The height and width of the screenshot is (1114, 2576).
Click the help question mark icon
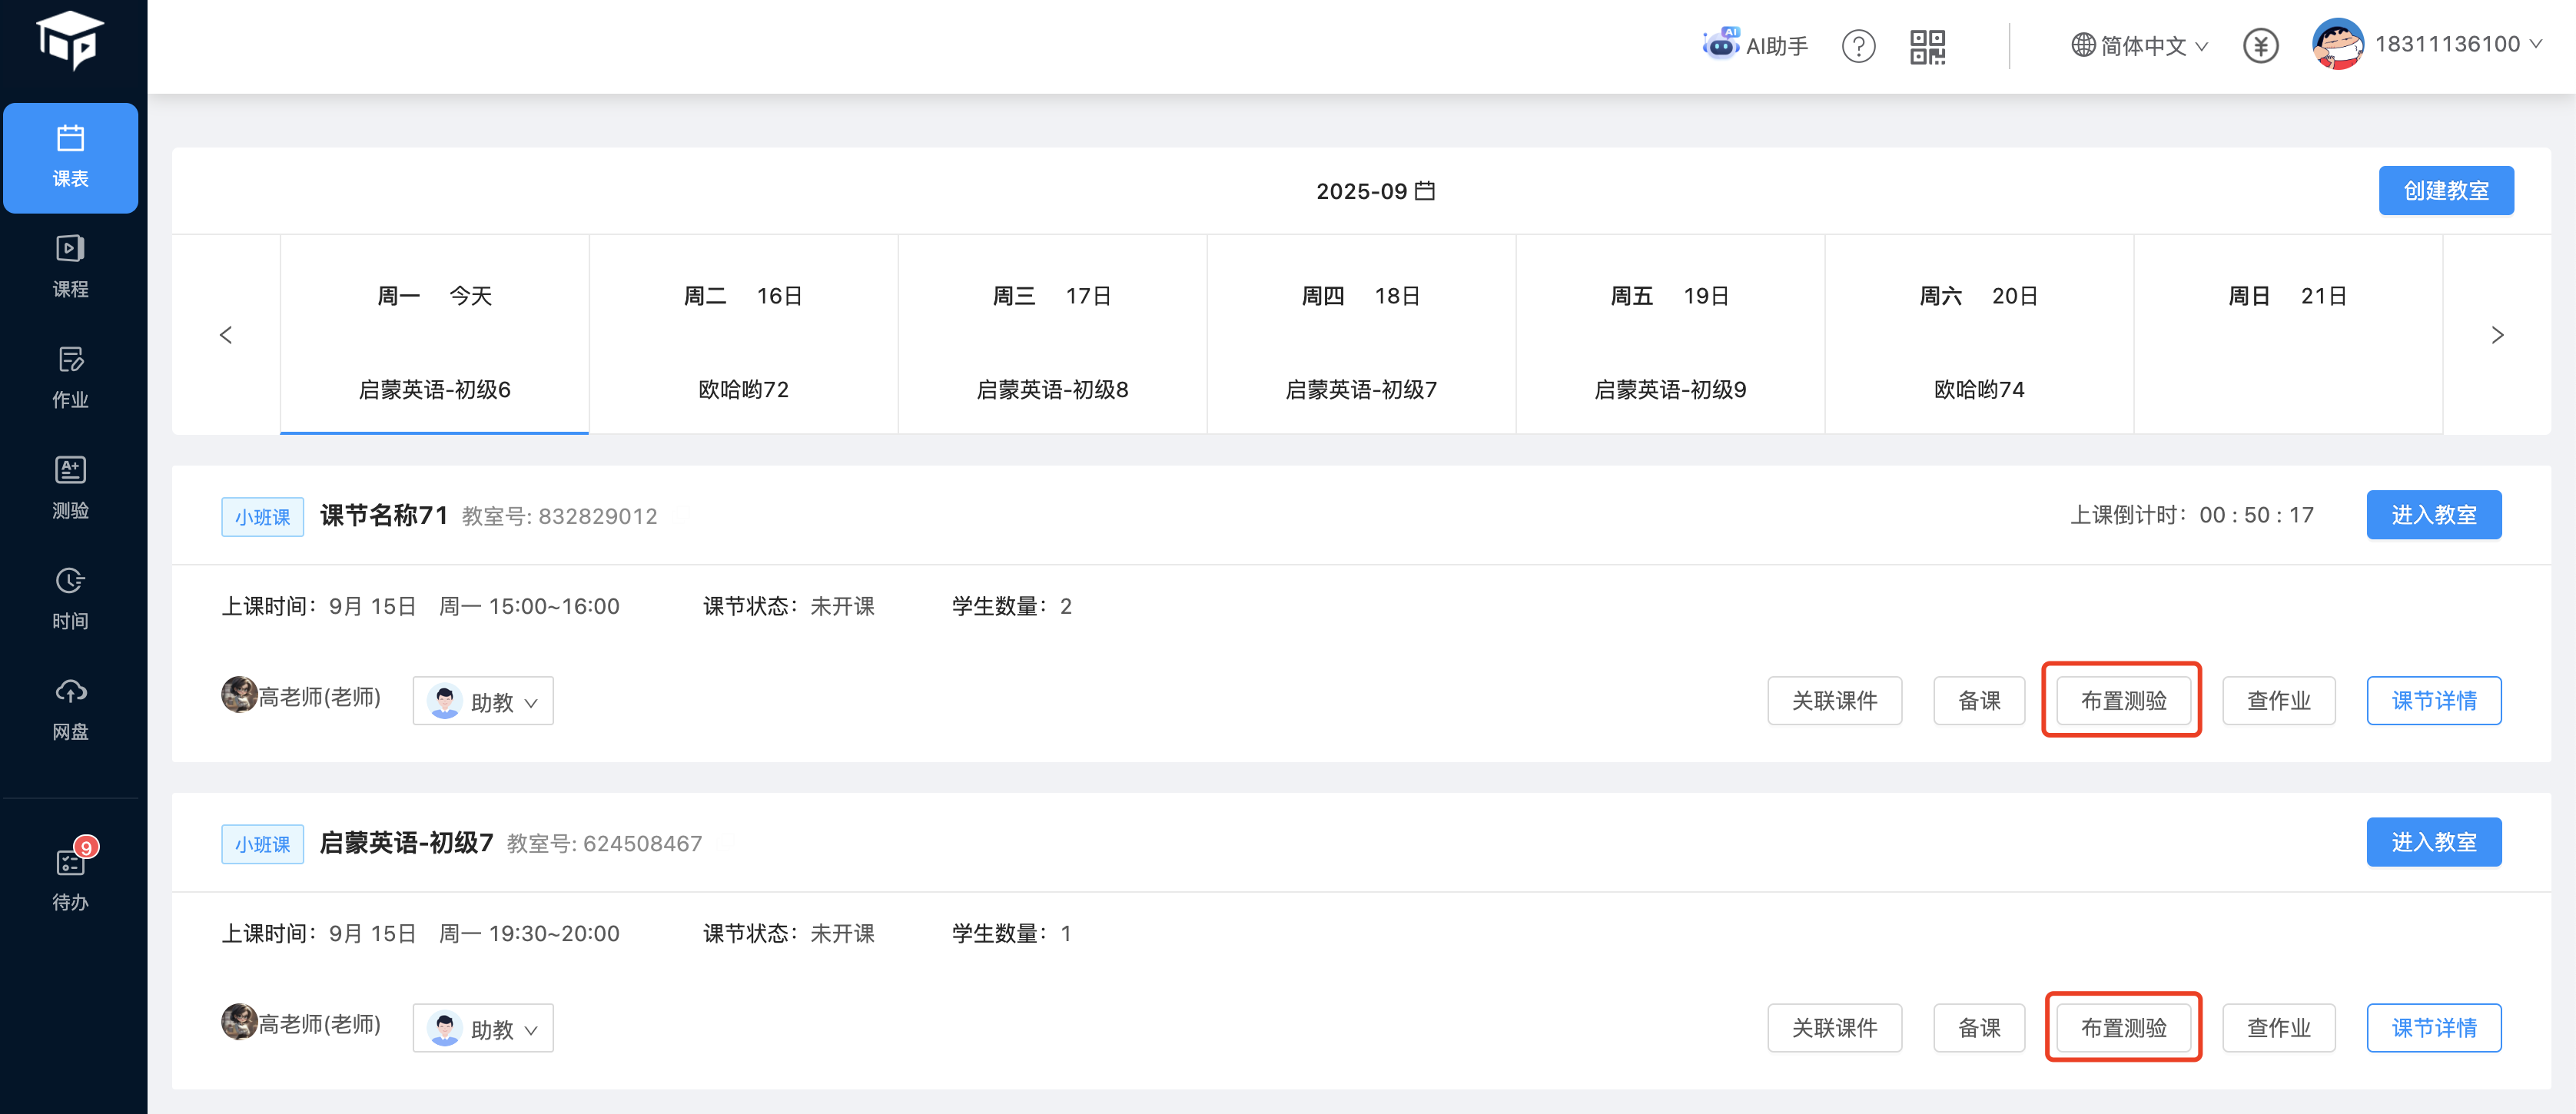pyautogui.click(x=1858, y=46)
